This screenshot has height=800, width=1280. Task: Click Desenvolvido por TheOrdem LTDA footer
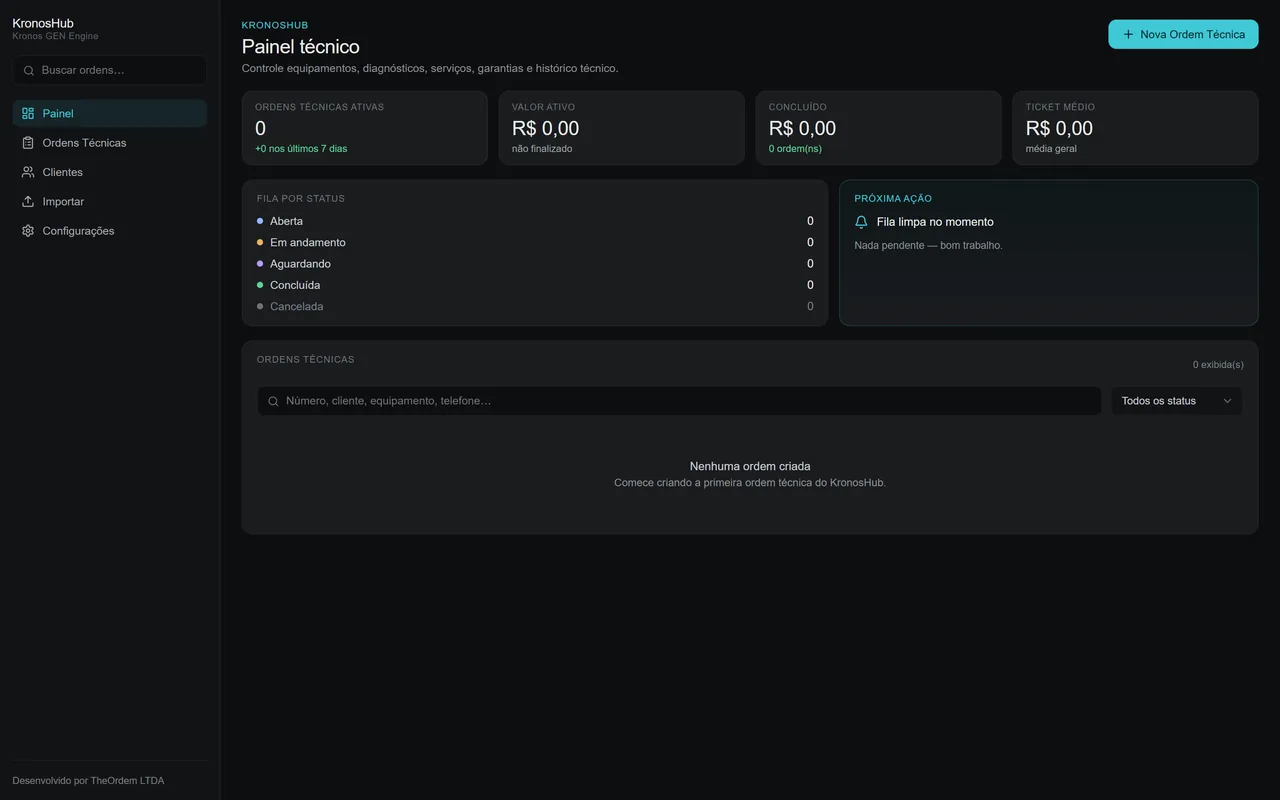pos(88,781)
